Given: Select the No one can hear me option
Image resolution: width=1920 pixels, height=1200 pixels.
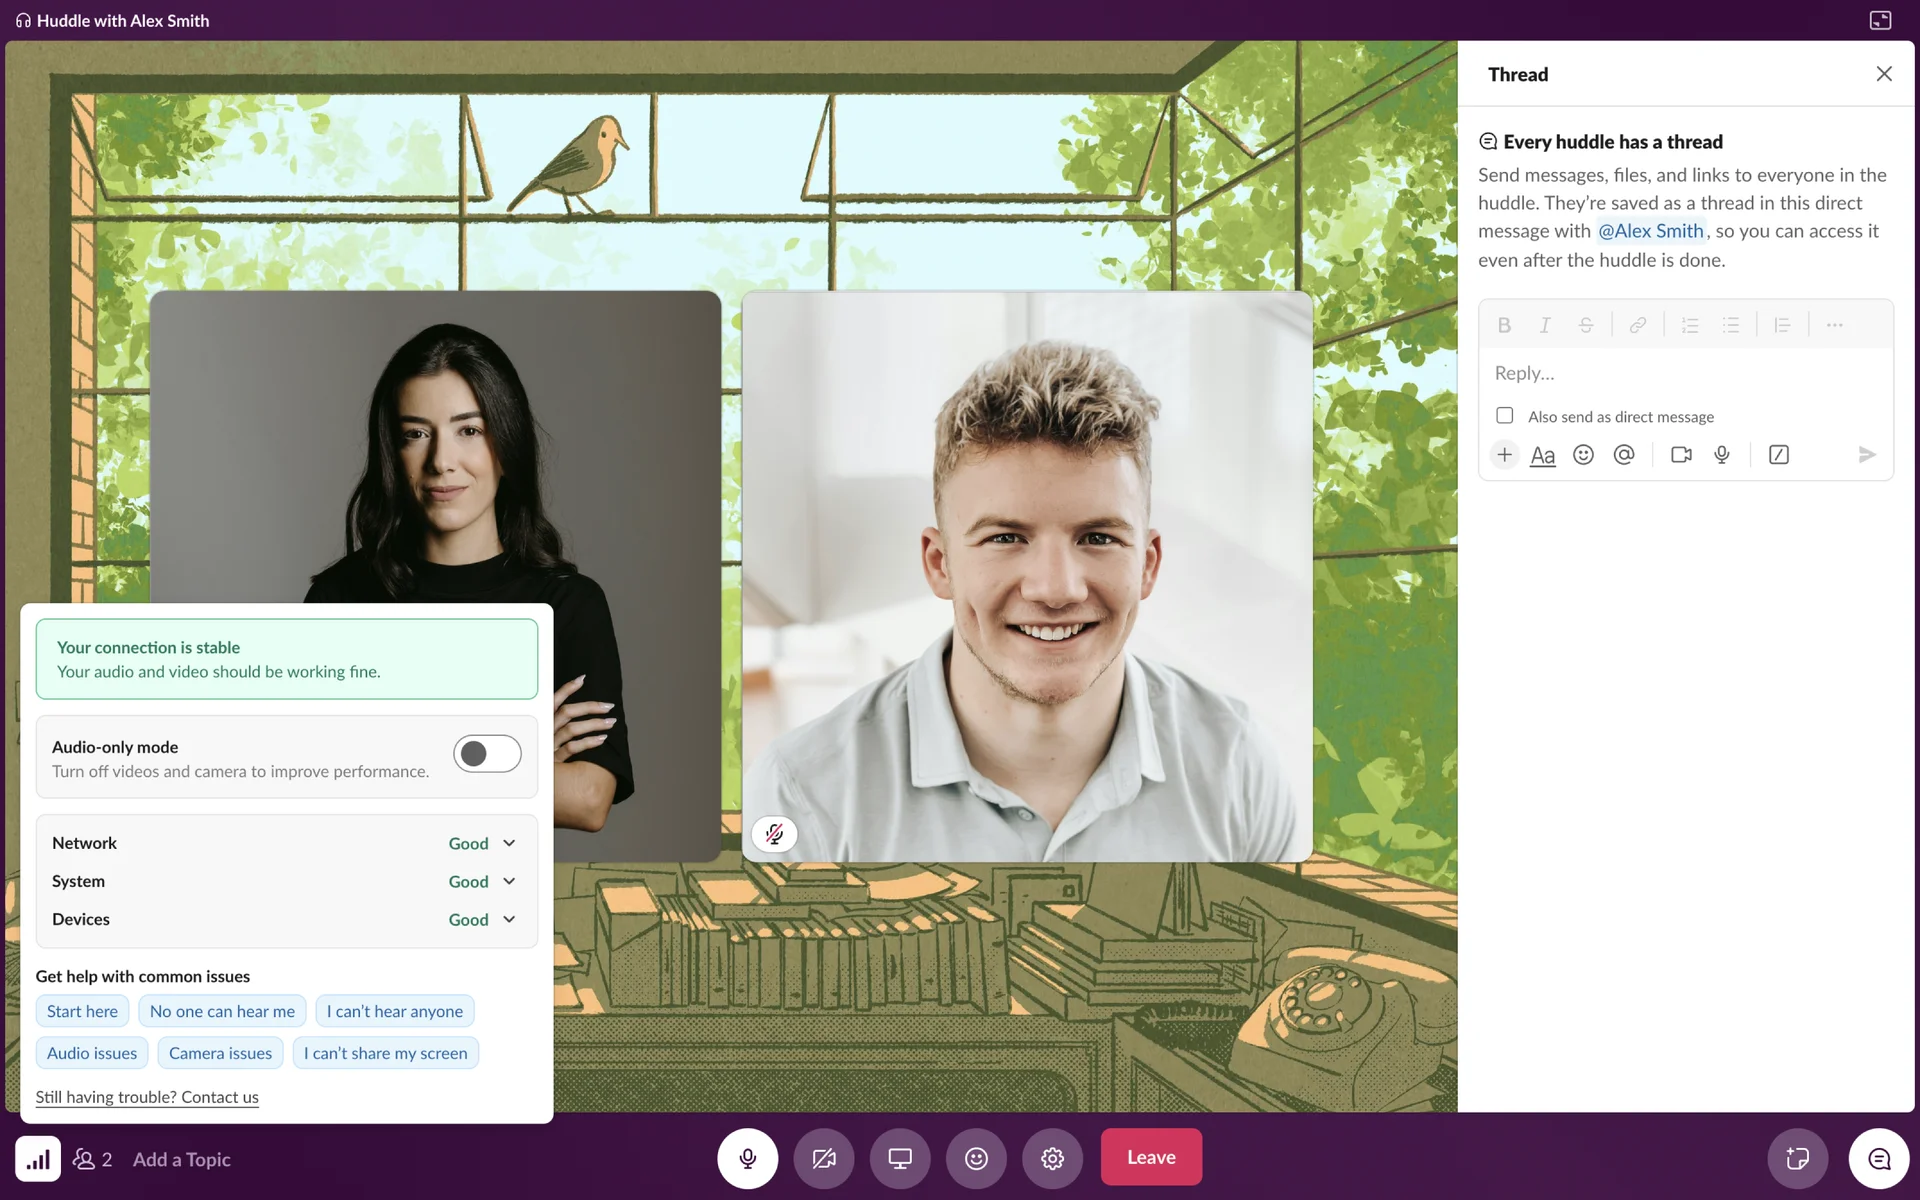Looking at the screenshot, I should pos(222,1011).
